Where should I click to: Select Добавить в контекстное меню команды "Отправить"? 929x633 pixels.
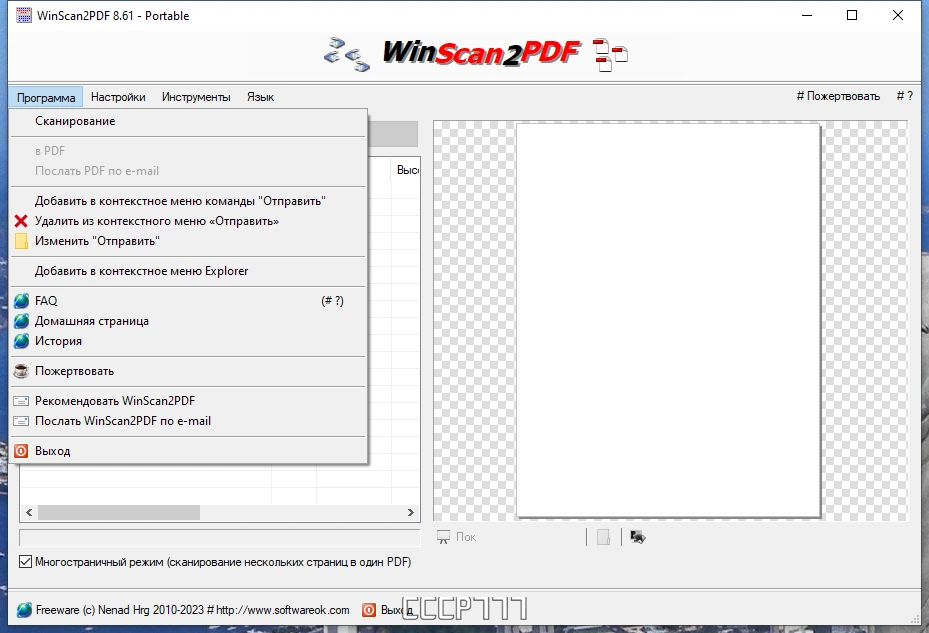(x=188, y=201)
